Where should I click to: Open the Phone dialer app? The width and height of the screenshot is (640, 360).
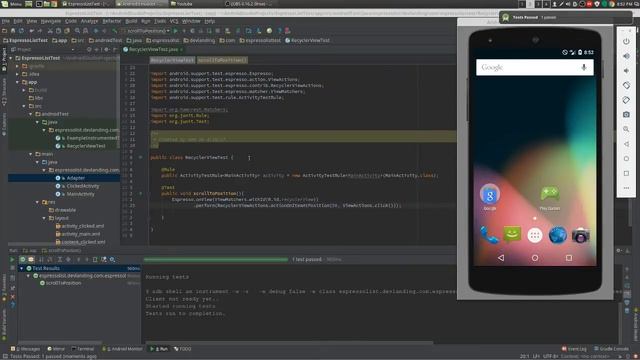click(489, 236)
